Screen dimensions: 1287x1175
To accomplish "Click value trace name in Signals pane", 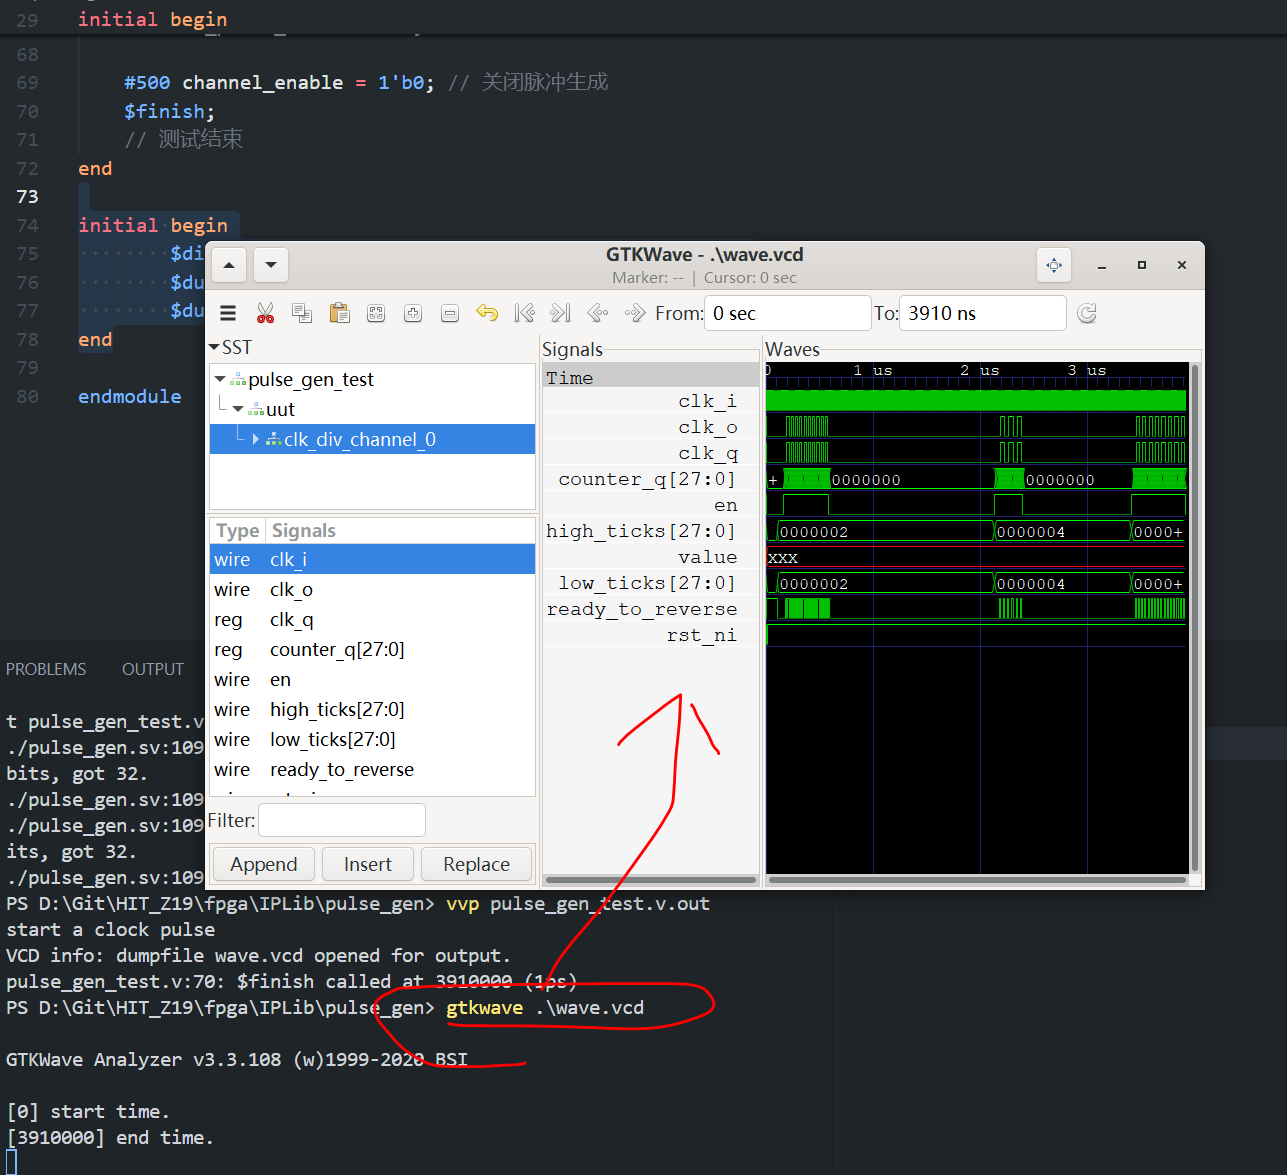I will pos(707,557).
